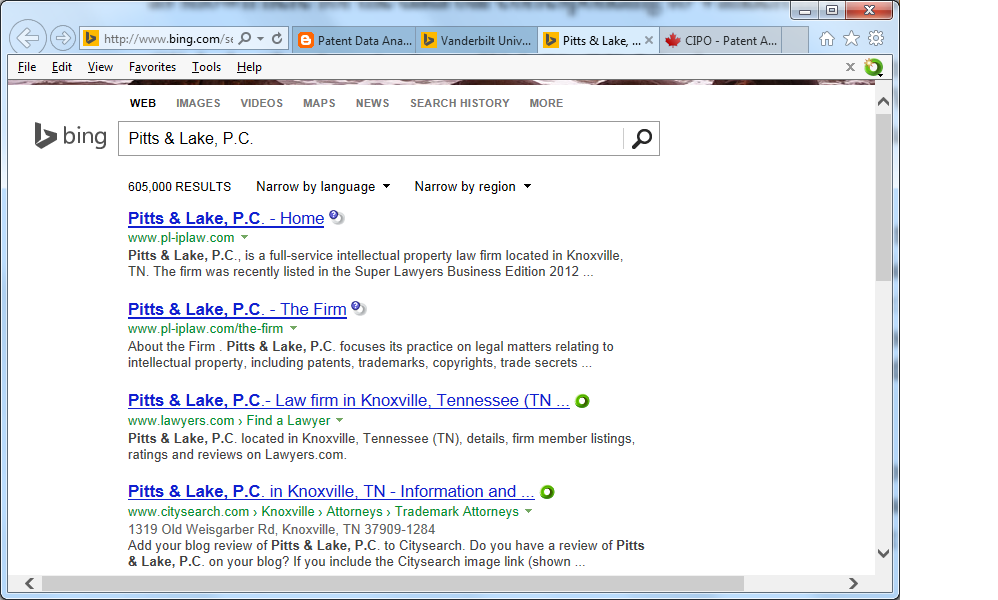This screenshot has height=600, width=998.
Task: Switch to IMAGES search results
Action: click(x=198, y=103)
